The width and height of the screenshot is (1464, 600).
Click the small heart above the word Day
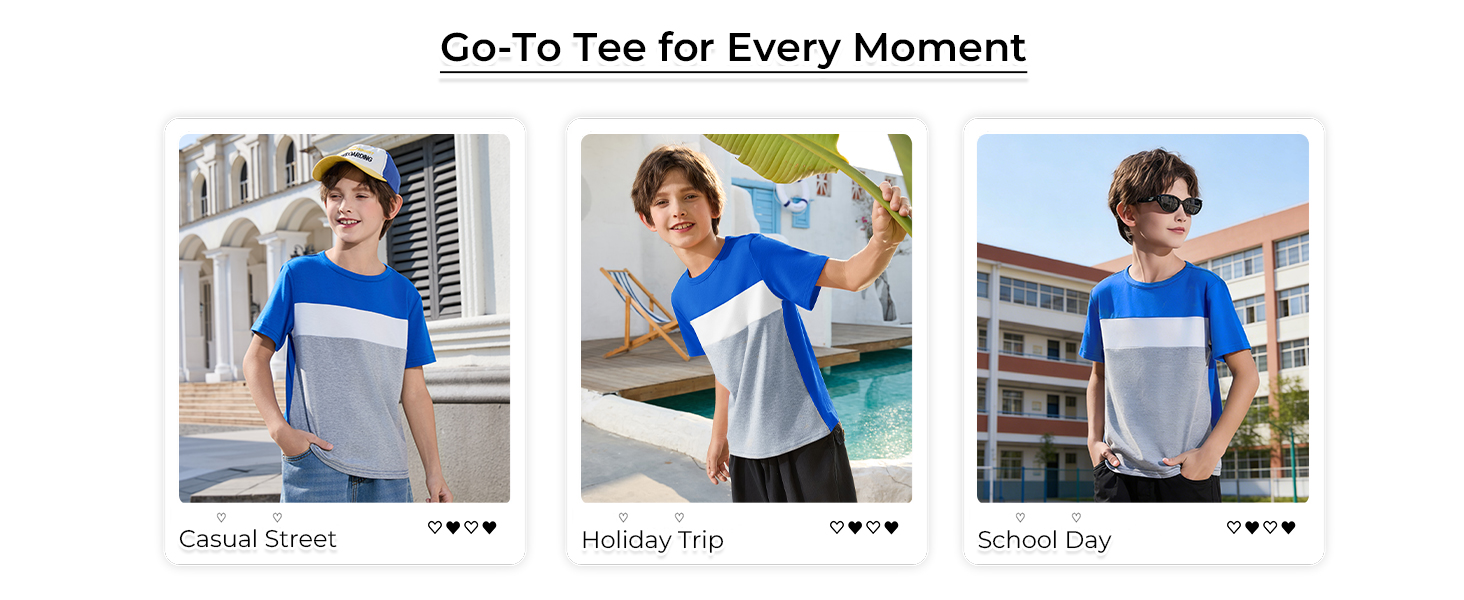click(x=1076, y=517)
